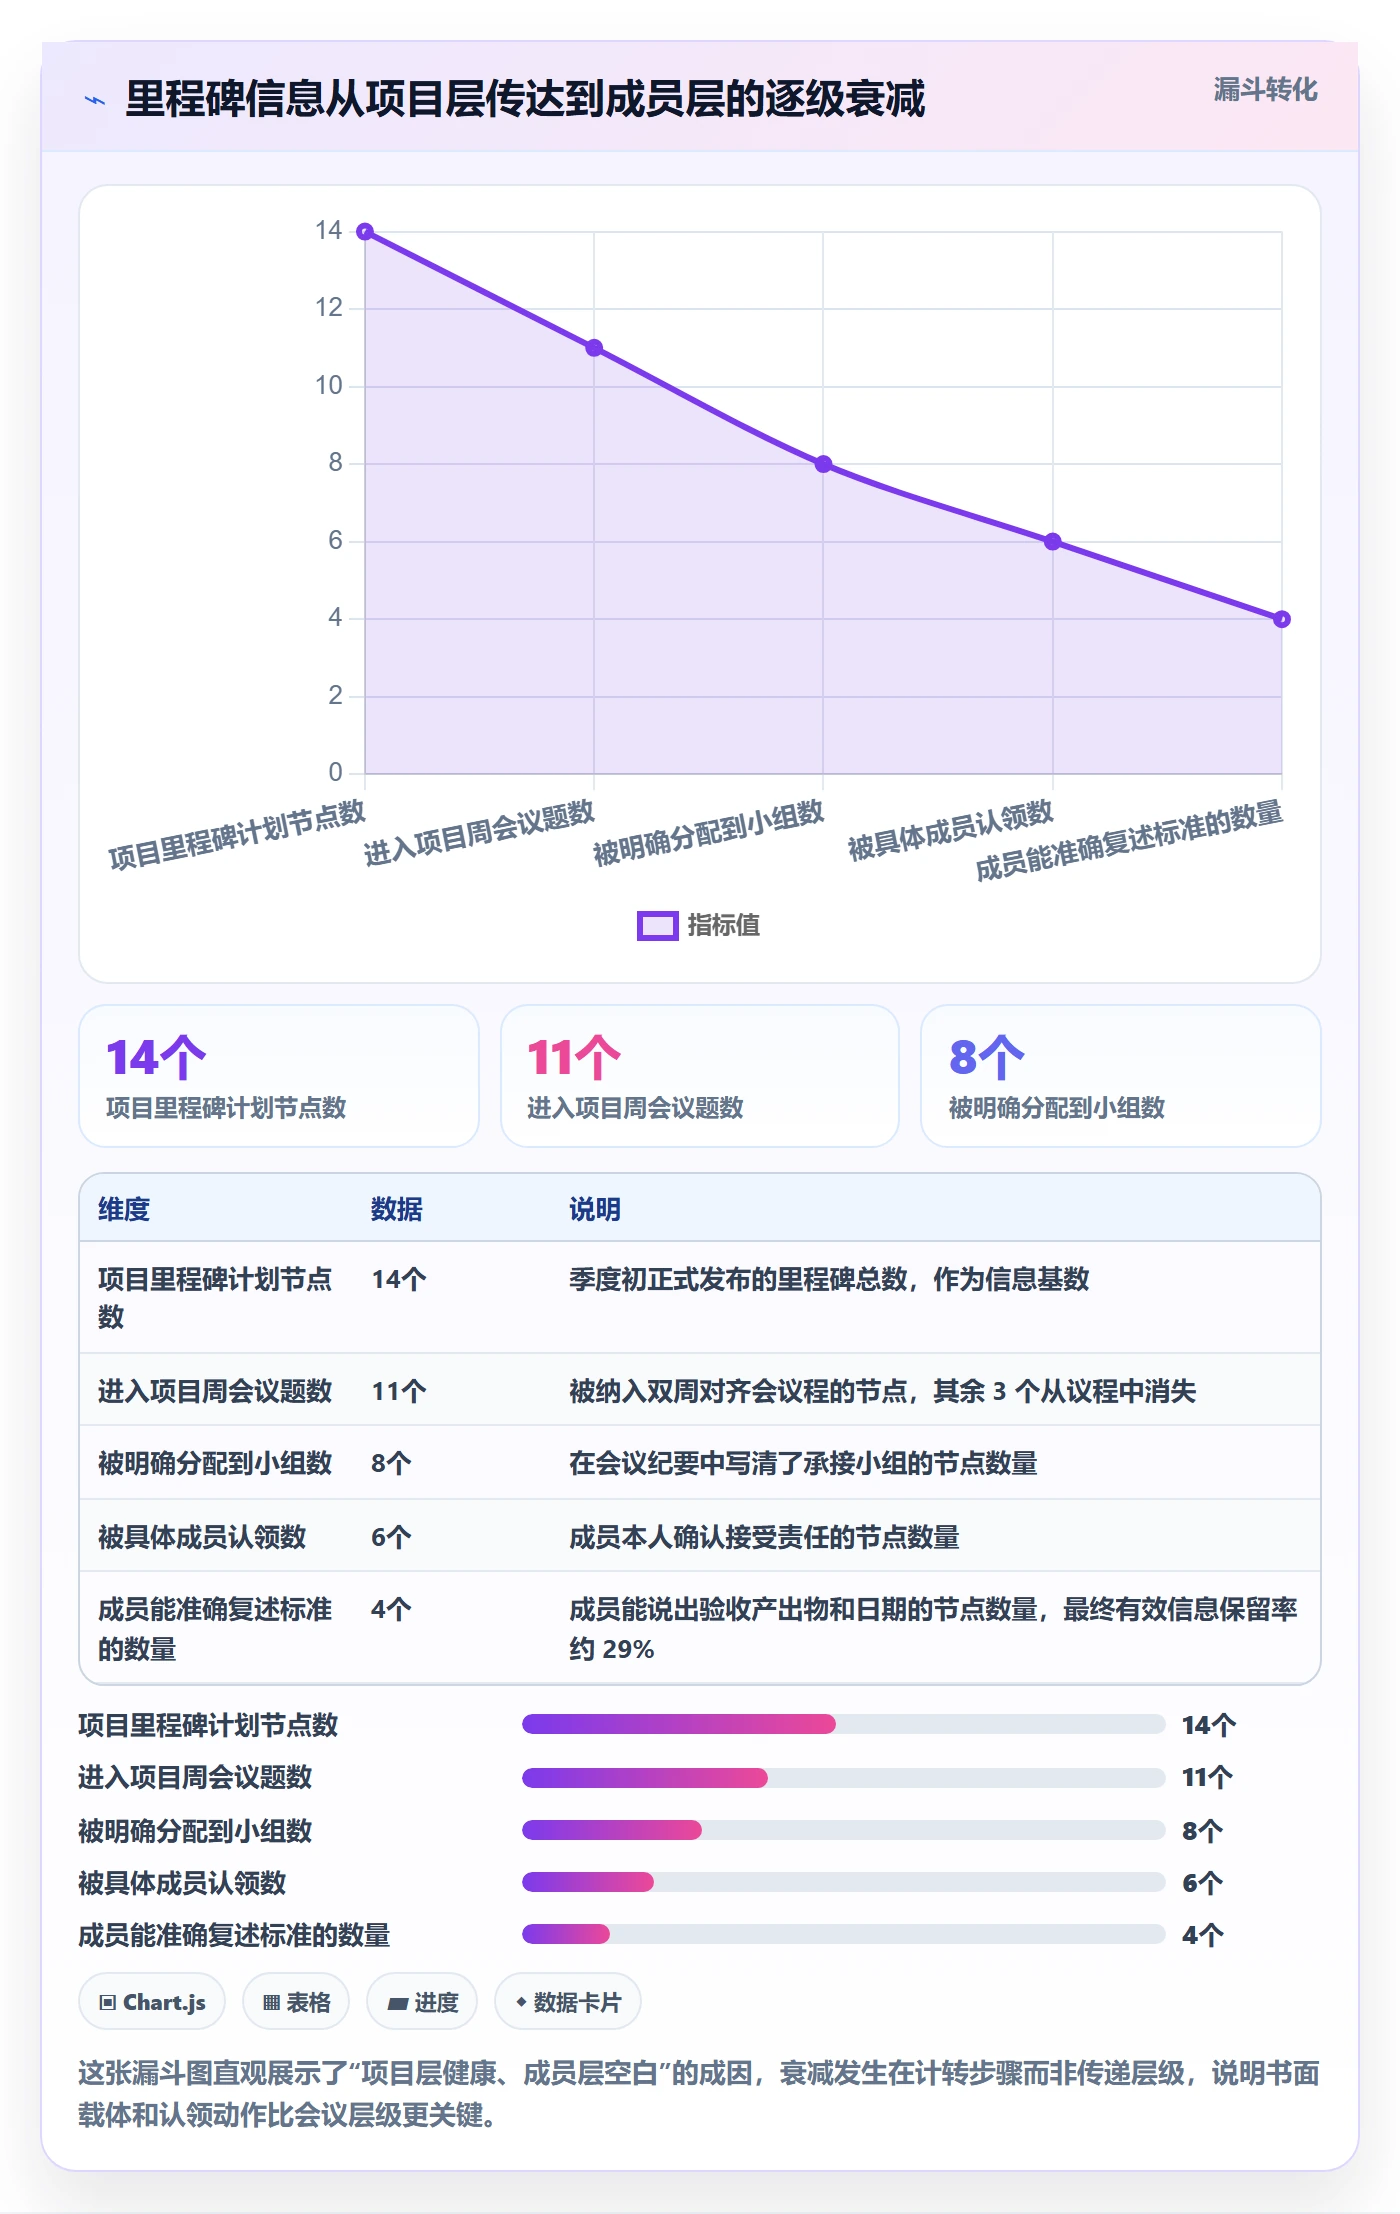This screenshot has height=2214, width=1400.
Task: Open the 11个 data card
Action: click(x=700, y=1076)
